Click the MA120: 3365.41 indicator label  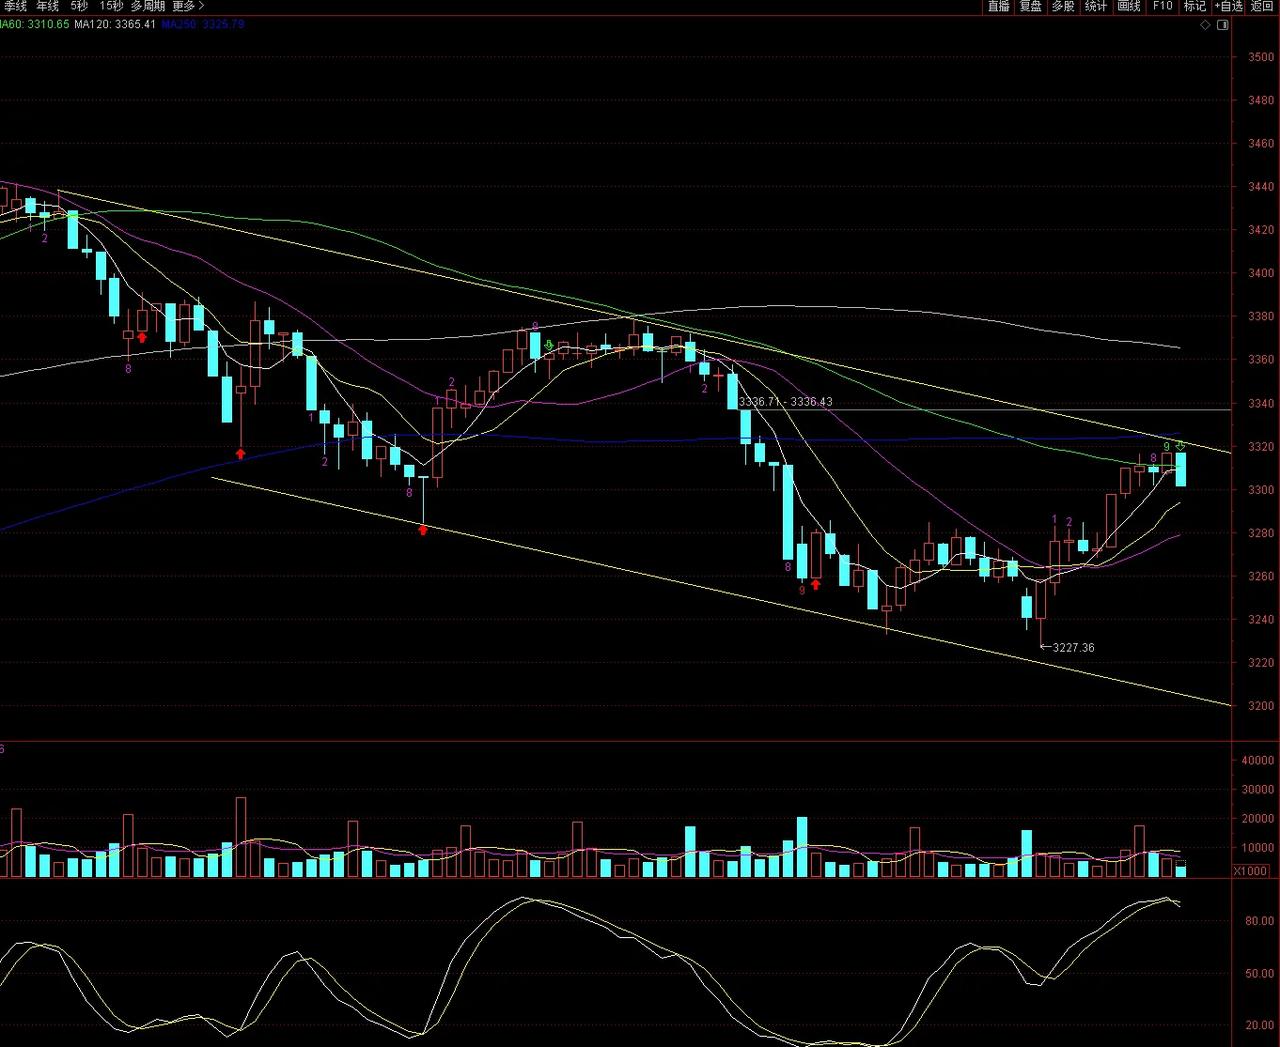[x=115, y=24]
